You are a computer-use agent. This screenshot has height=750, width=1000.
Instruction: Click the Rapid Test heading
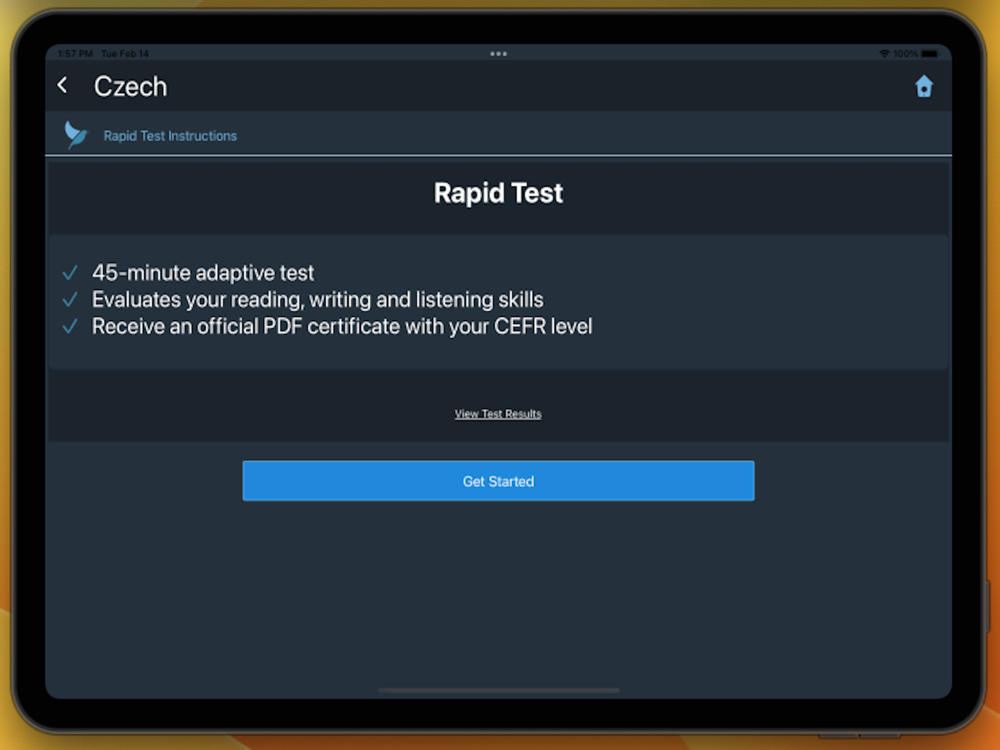(498, 193)
